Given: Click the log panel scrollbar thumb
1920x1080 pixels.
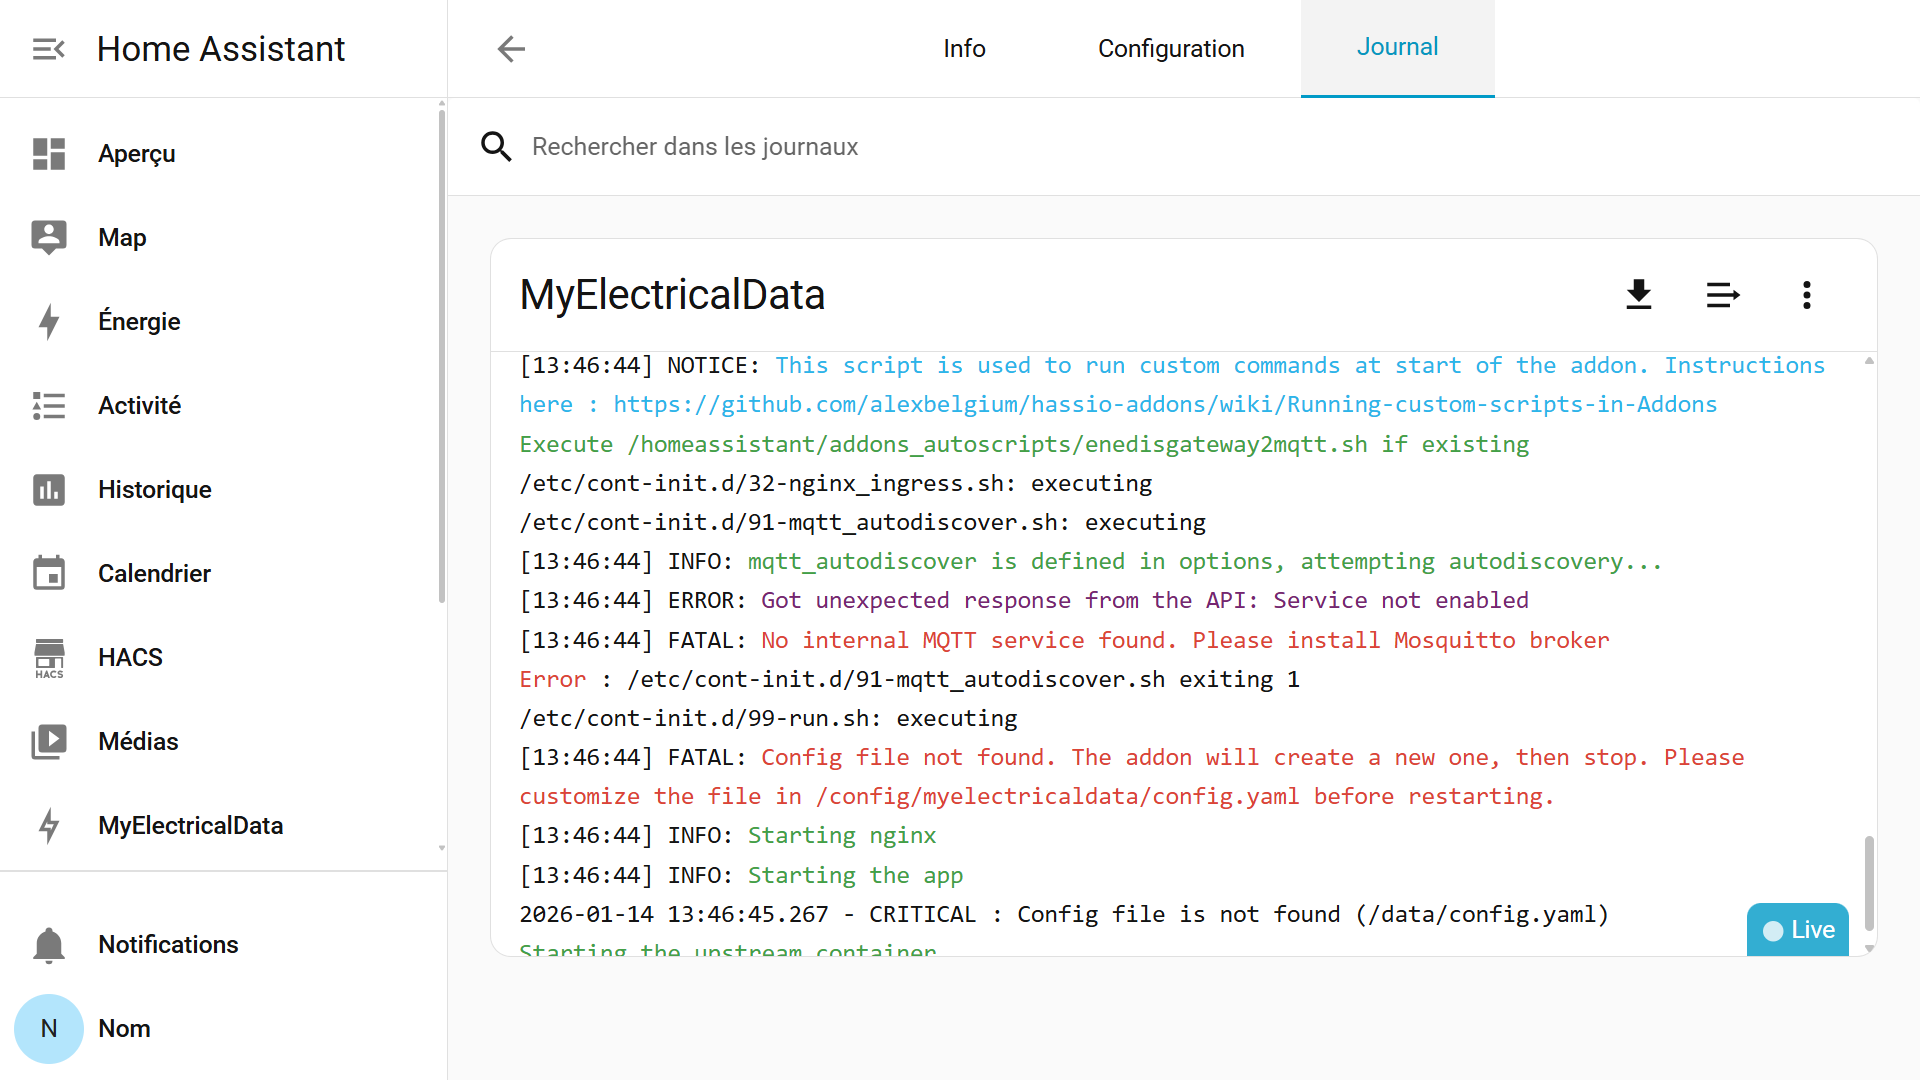Looking at the screenshot, I should [x=1869, y=883].
